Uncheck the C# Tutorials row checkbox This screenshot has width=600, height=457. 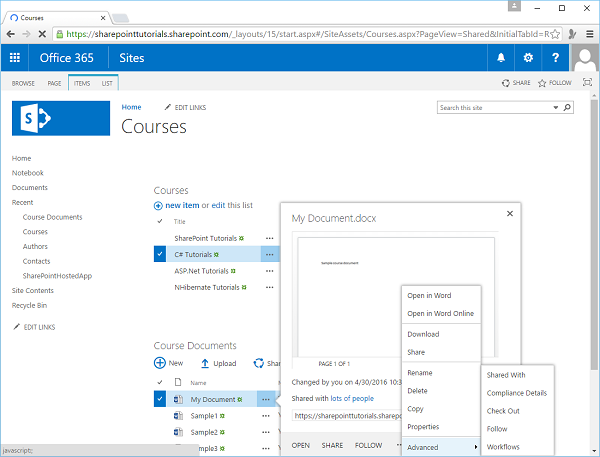point(160,254)
